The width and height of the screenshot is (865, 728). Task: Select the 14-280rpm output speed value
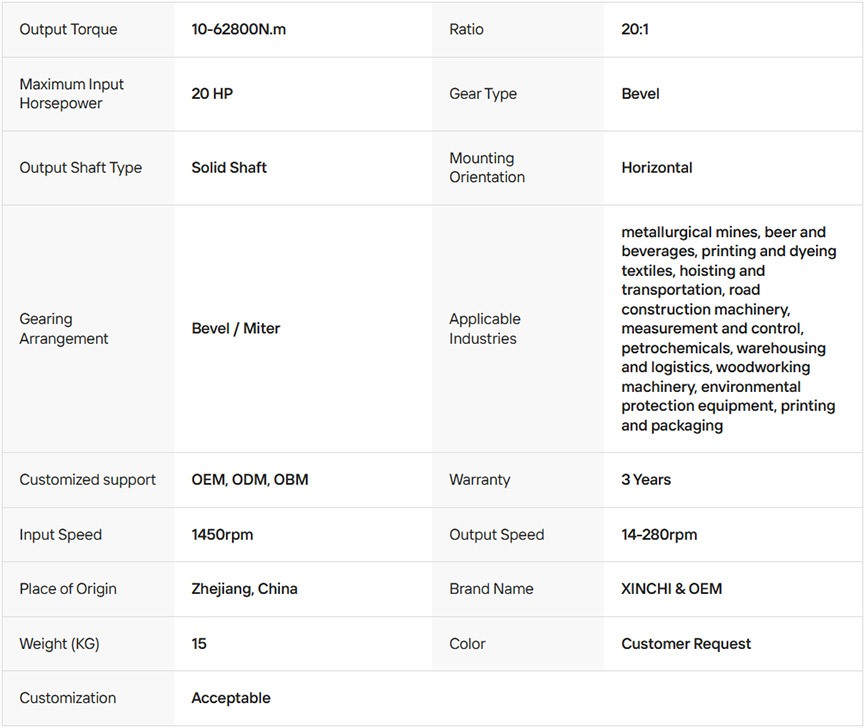pos(659,535)
